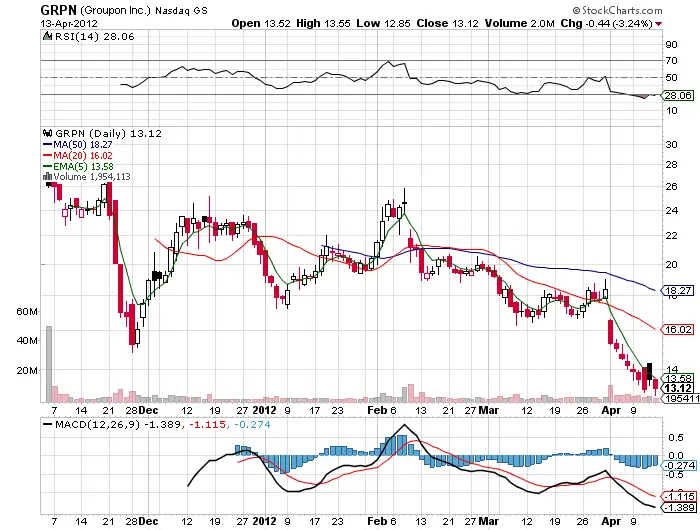Click the Dec label on price chart date axis
Image resolution: width=700 pixels, height=530 pixels.
[x=148, y=410]
